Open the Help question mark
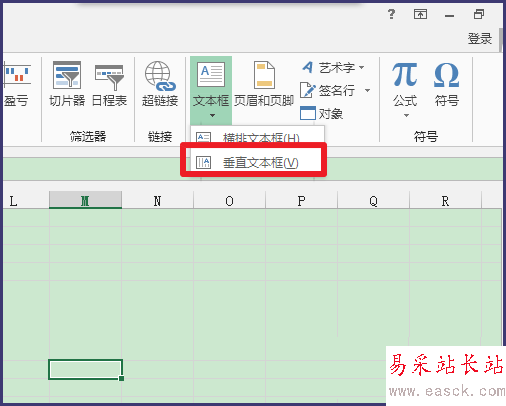 click(x=391, y=14)
